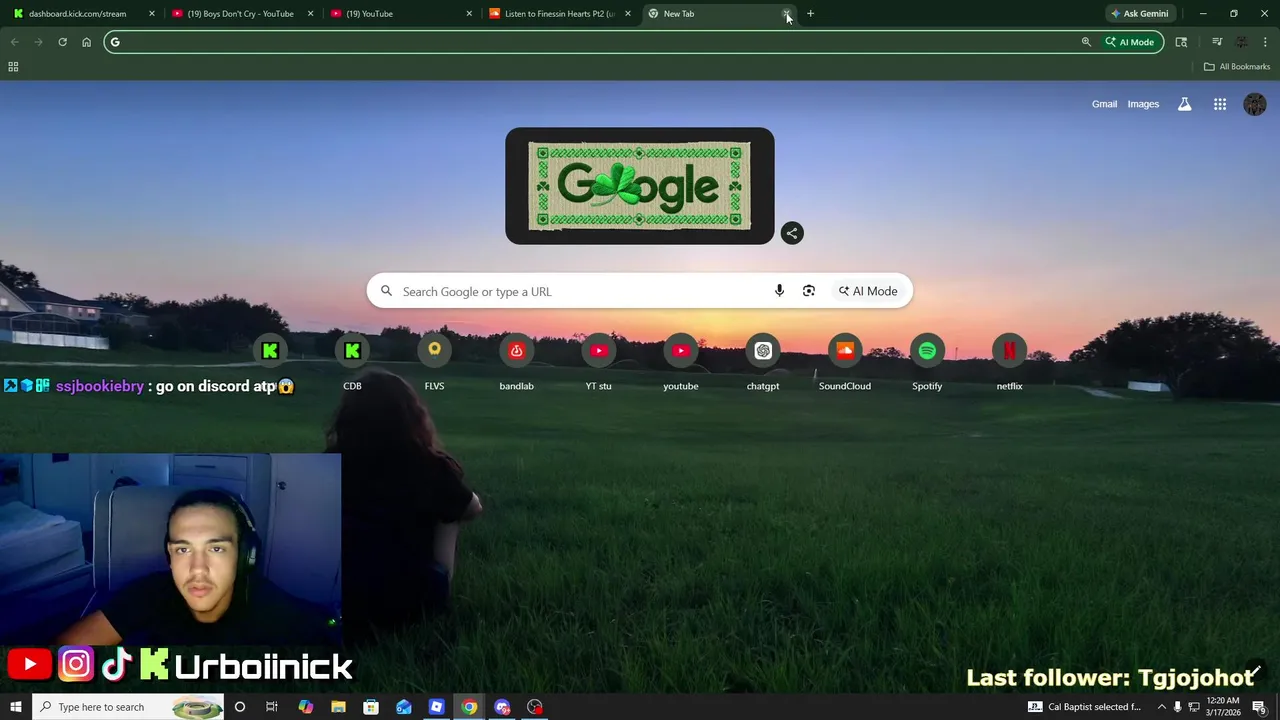Click the Cortana circle icon
This screenshot has width=1280, height=720.
pyautogui.click(x=239, y=707)
